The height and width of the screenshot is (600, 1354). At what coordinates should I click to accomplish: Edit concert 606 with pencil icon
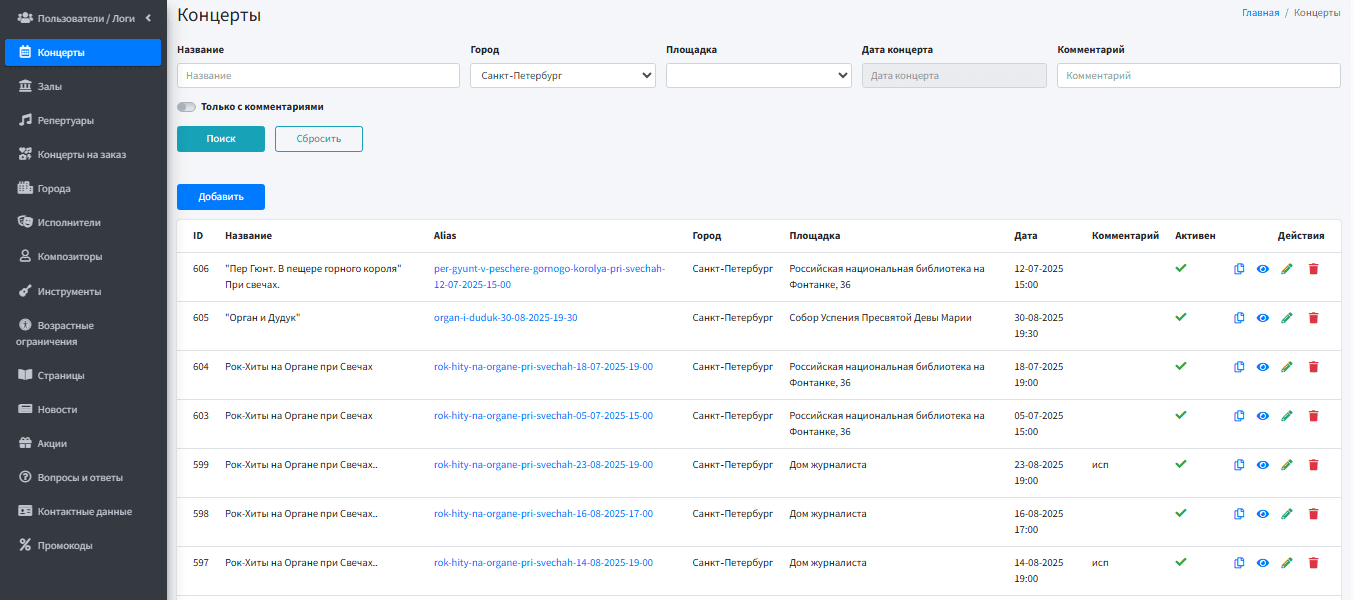pyautogui.click(x=1287, y=269)
